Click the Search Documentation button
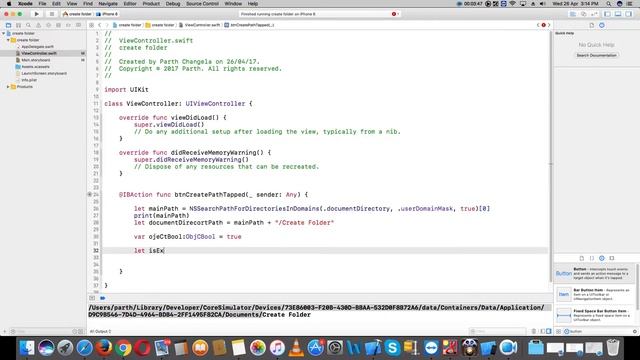 [x=596, y=55]
